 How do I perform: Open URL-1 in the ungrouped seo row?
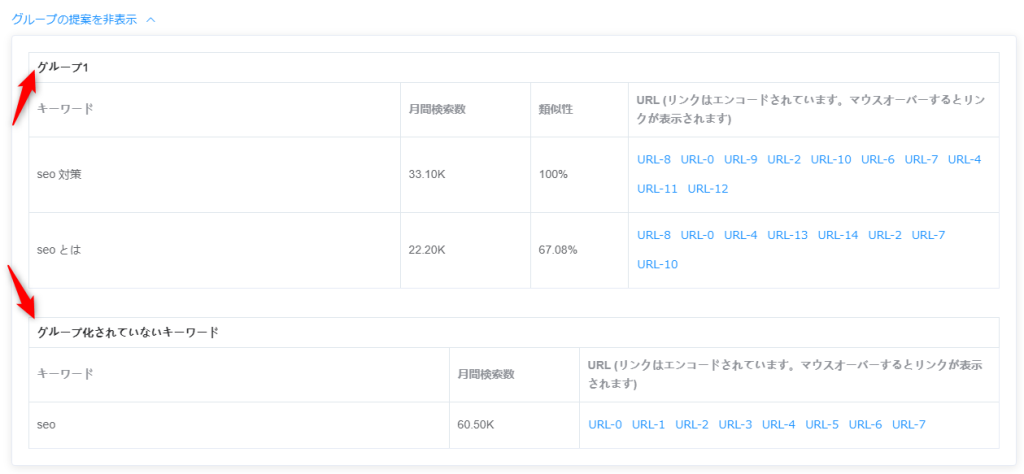pos(648,424)
